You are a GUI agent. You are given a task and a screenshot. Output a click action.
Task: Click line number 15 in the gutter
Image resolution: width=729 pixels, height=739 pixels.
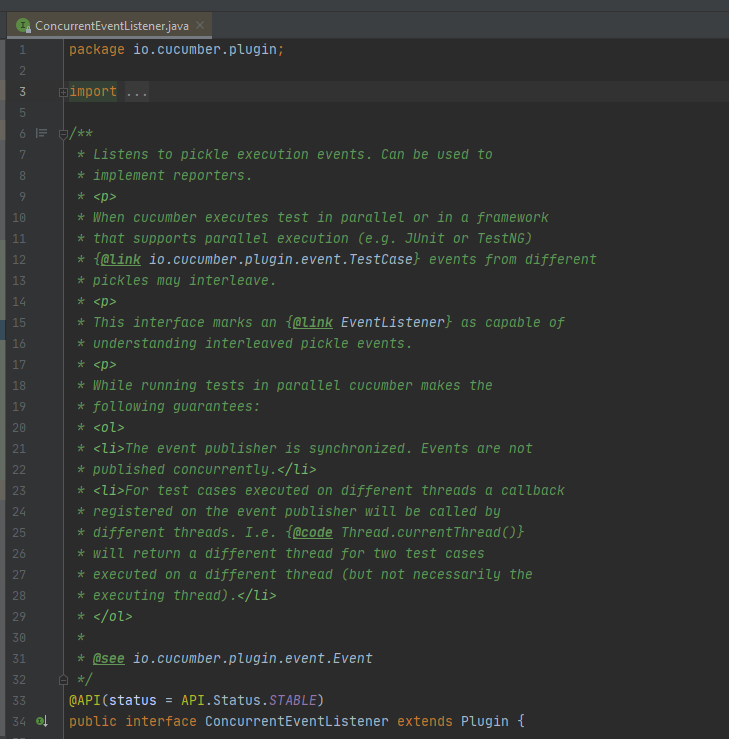pos(19,322)
